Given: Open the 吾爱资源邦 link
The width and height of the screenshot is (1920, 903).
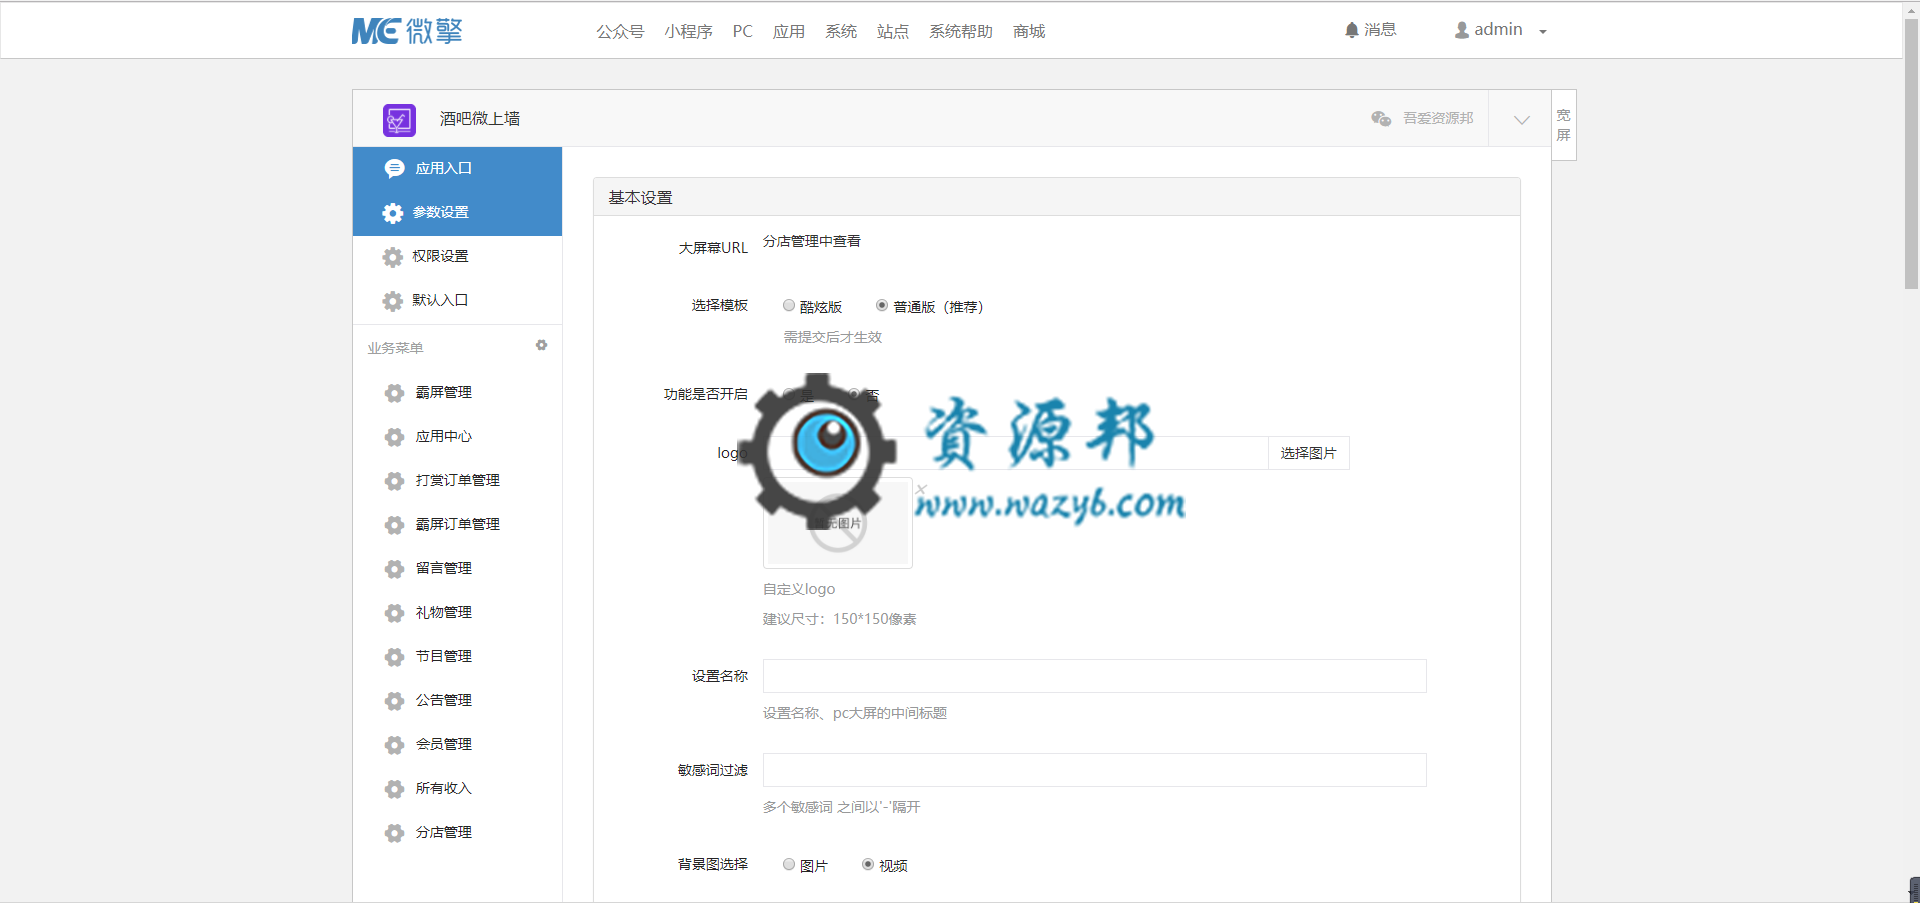Looking at the screenshot, I should [1438, 118].
